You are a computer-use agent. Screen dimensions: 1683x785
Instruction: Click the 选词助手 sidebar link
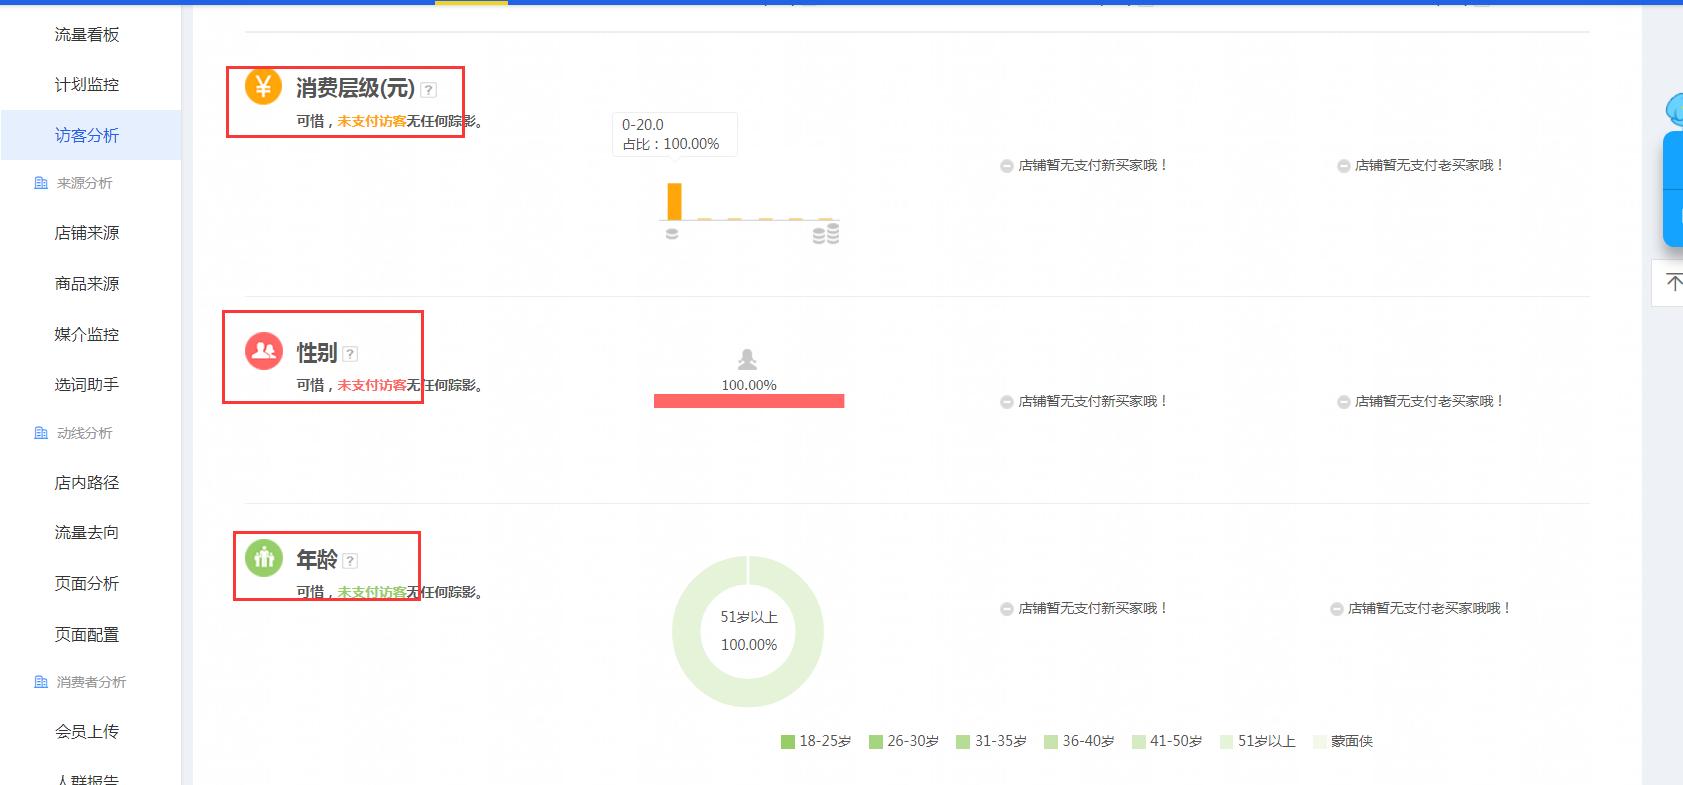[x=87, y=384]
